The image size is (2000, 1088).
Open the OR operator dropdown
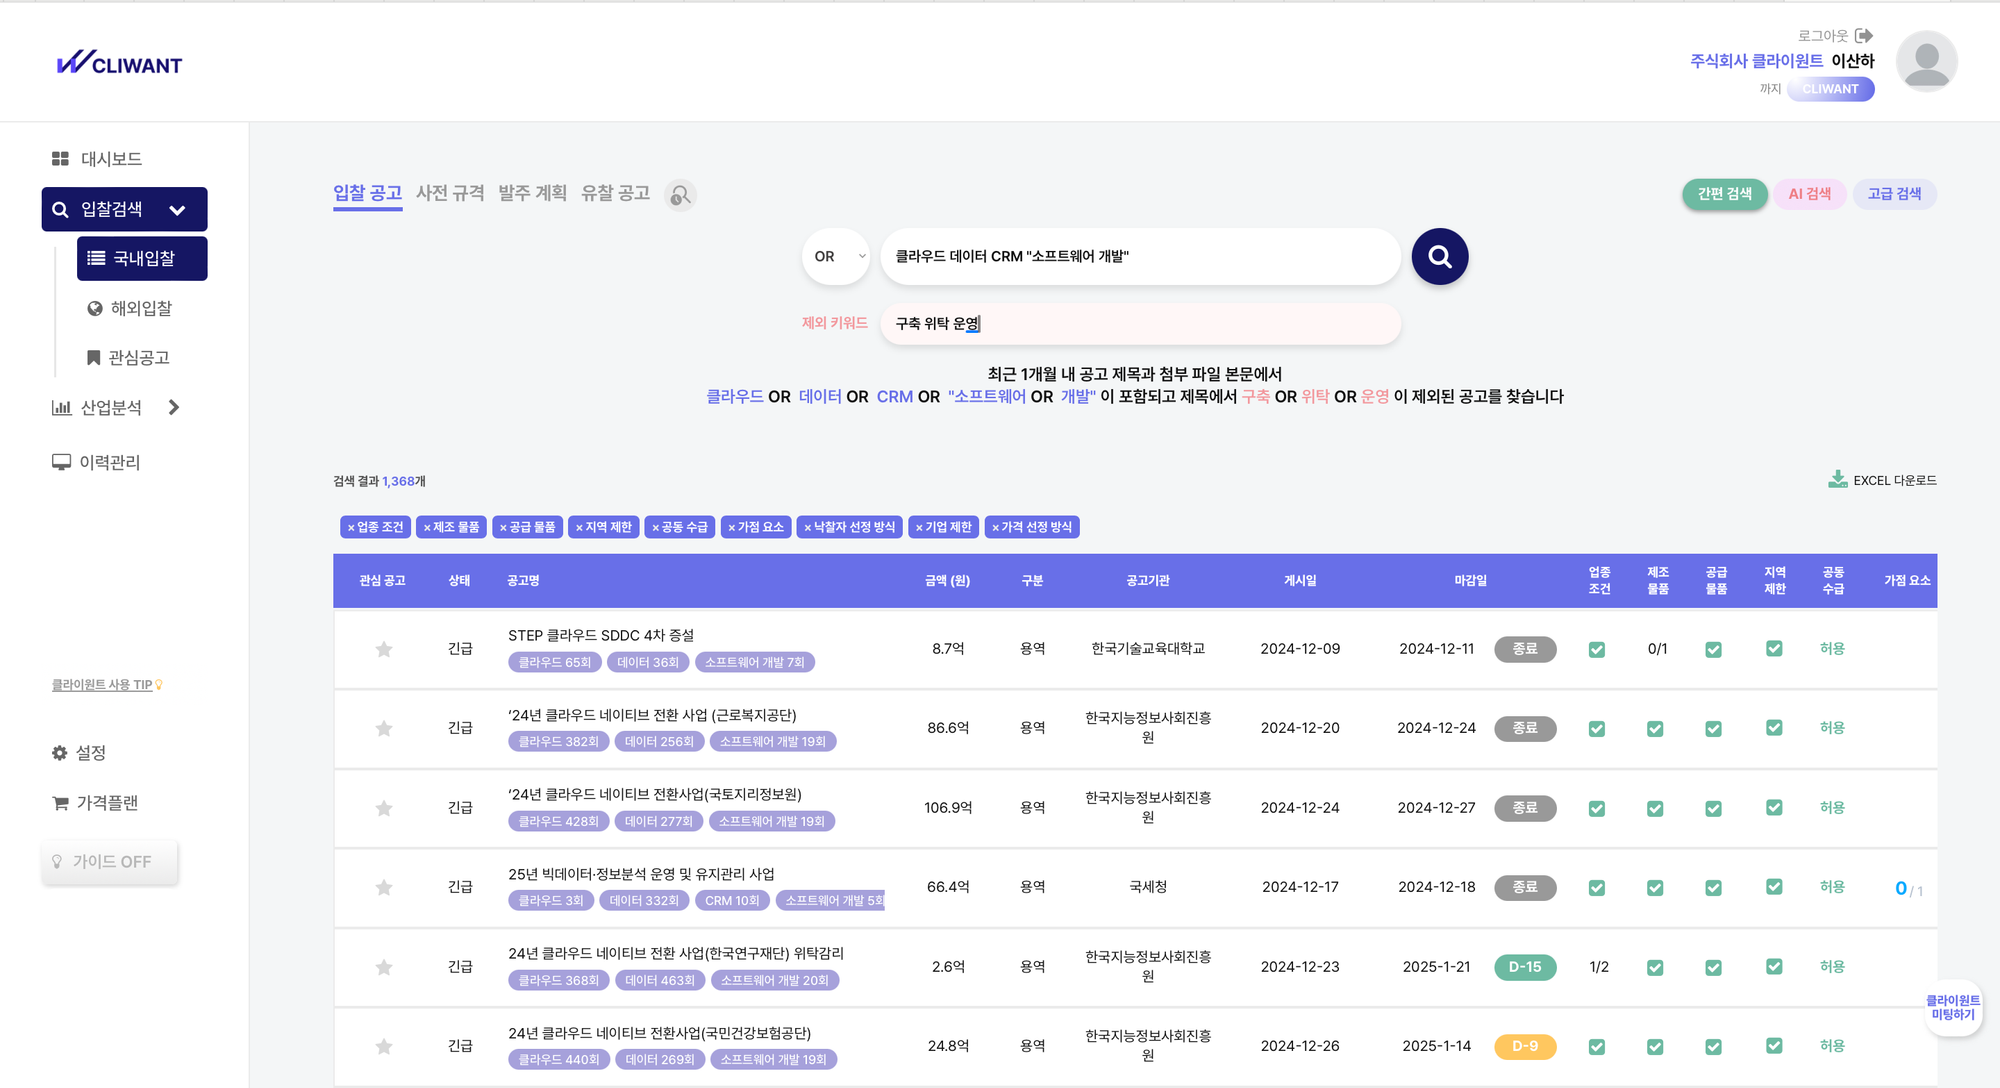pos(835,257)
